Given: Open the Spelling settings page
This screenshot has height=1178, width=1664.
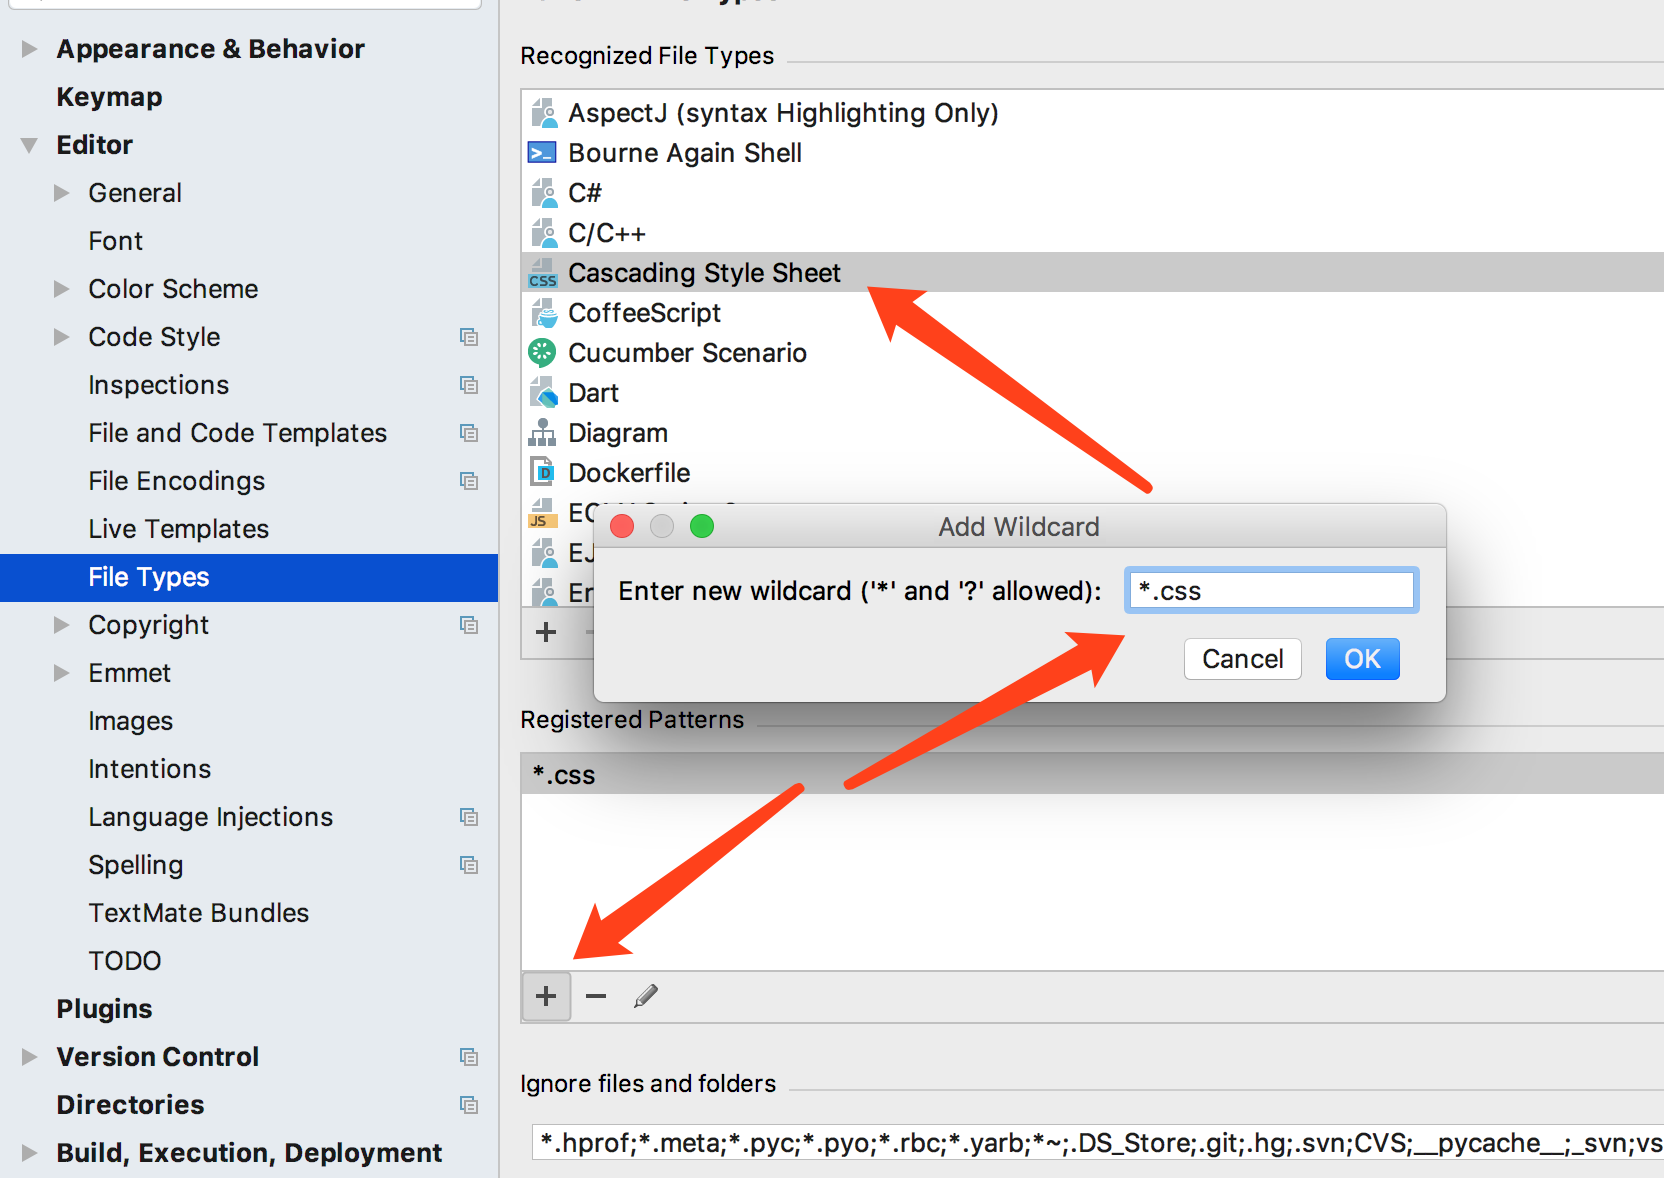Looking at the screenshot, I should pos(135,865).
